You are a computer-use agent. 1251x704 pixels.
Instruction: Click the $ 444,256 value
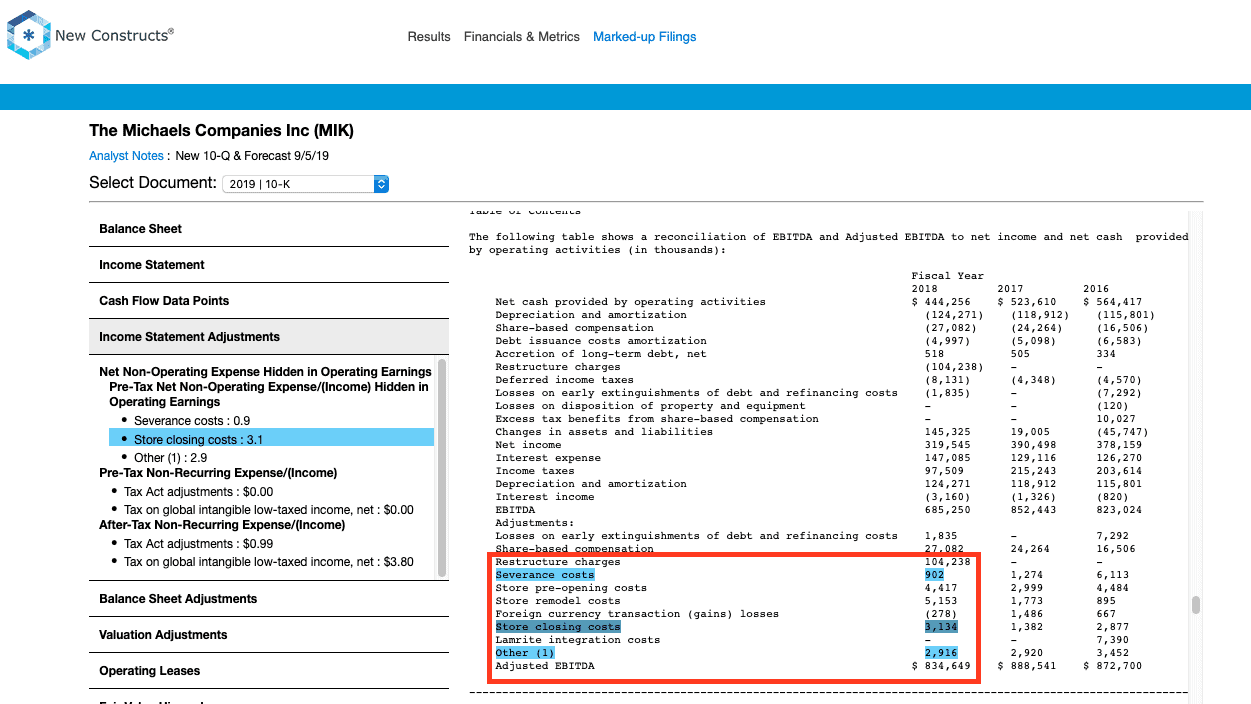[x=941, y=302]
